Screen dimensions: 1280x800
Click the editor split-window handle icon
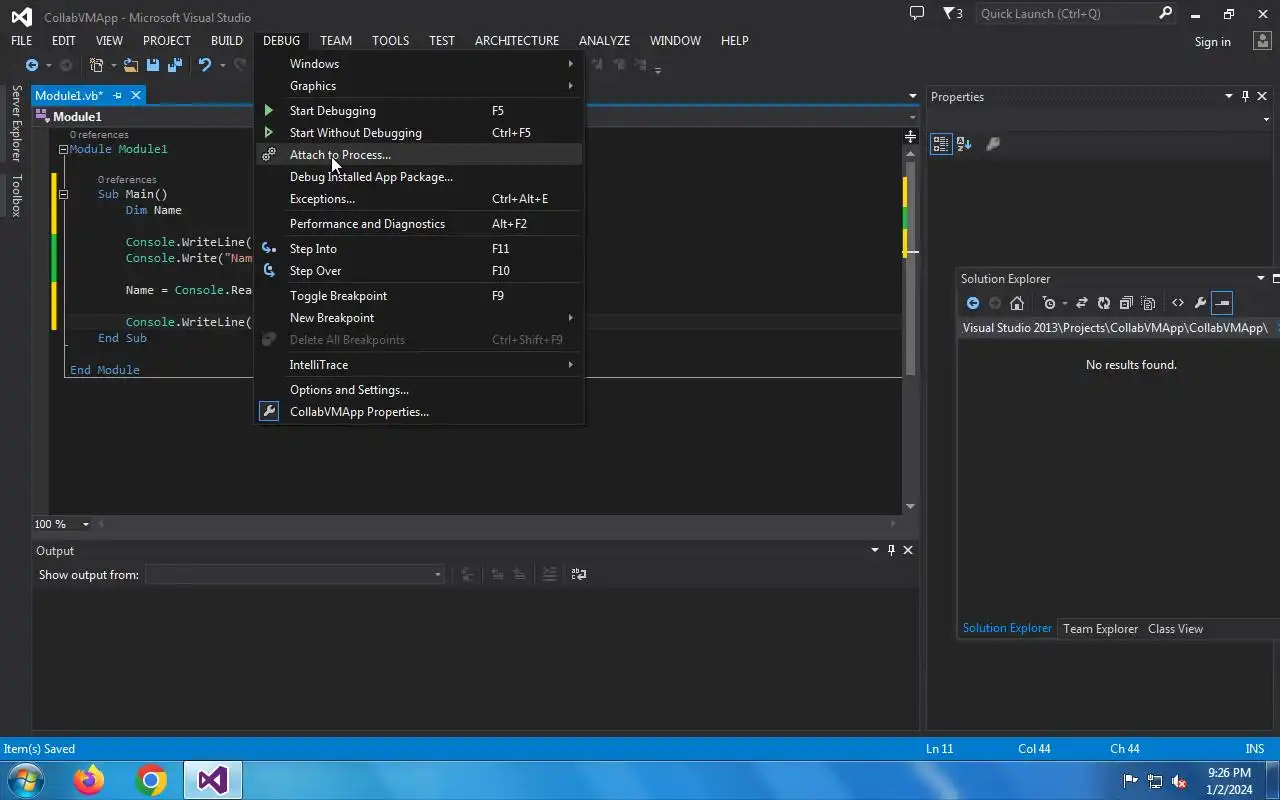[910, 135]
